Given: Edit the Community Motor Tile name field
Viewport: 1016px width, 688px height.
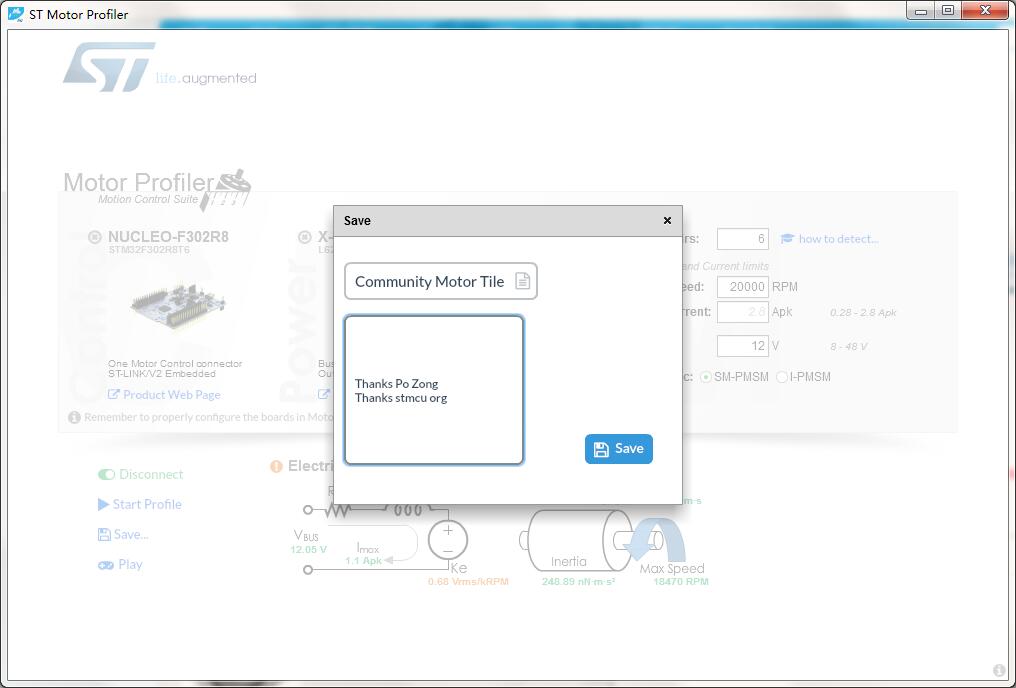Looking at the screenshot, I should click(441, 281).
